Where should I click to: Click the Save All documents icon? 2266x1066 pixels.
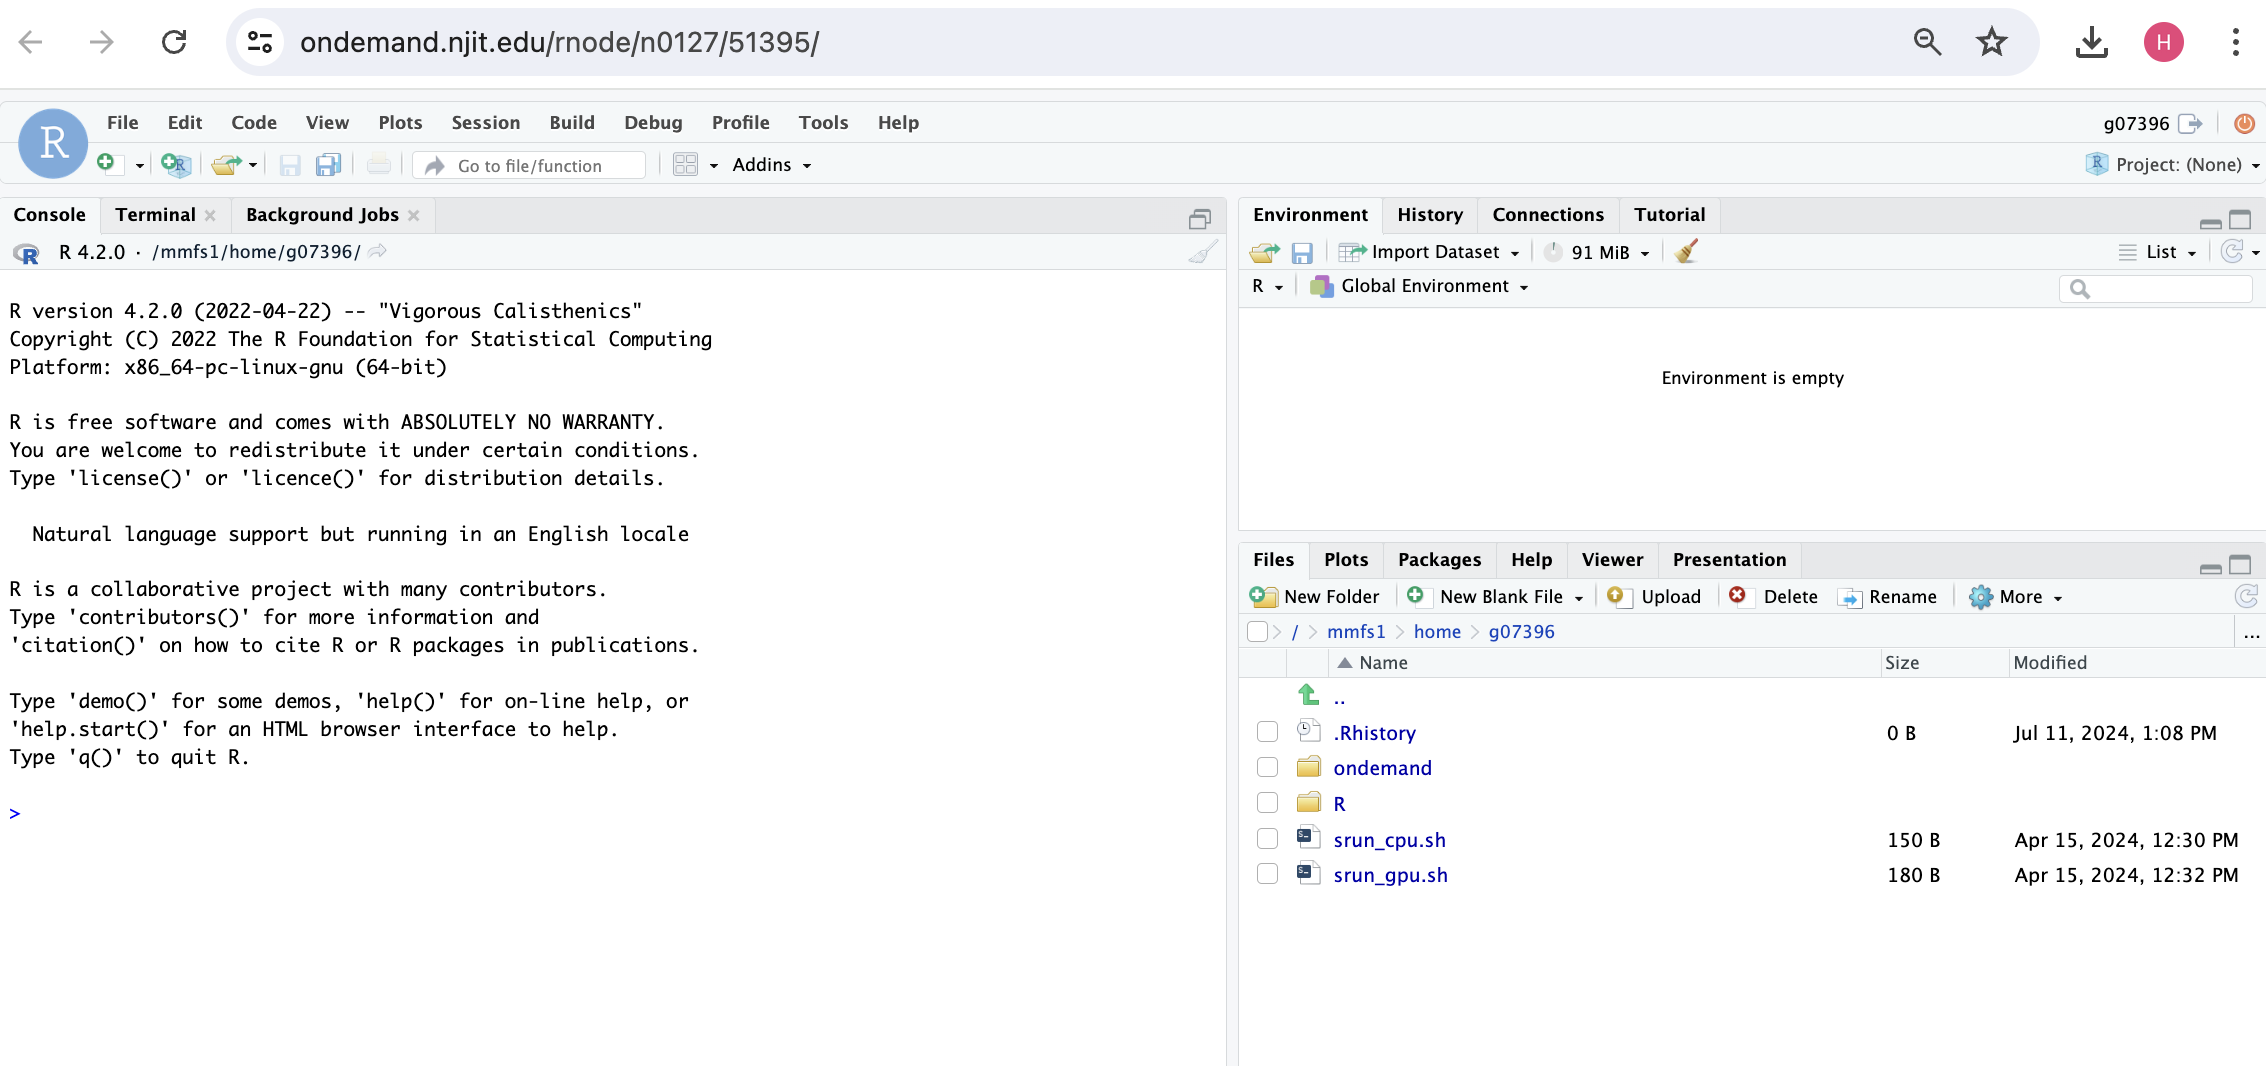pyautogui.click(x=328, y=165)
